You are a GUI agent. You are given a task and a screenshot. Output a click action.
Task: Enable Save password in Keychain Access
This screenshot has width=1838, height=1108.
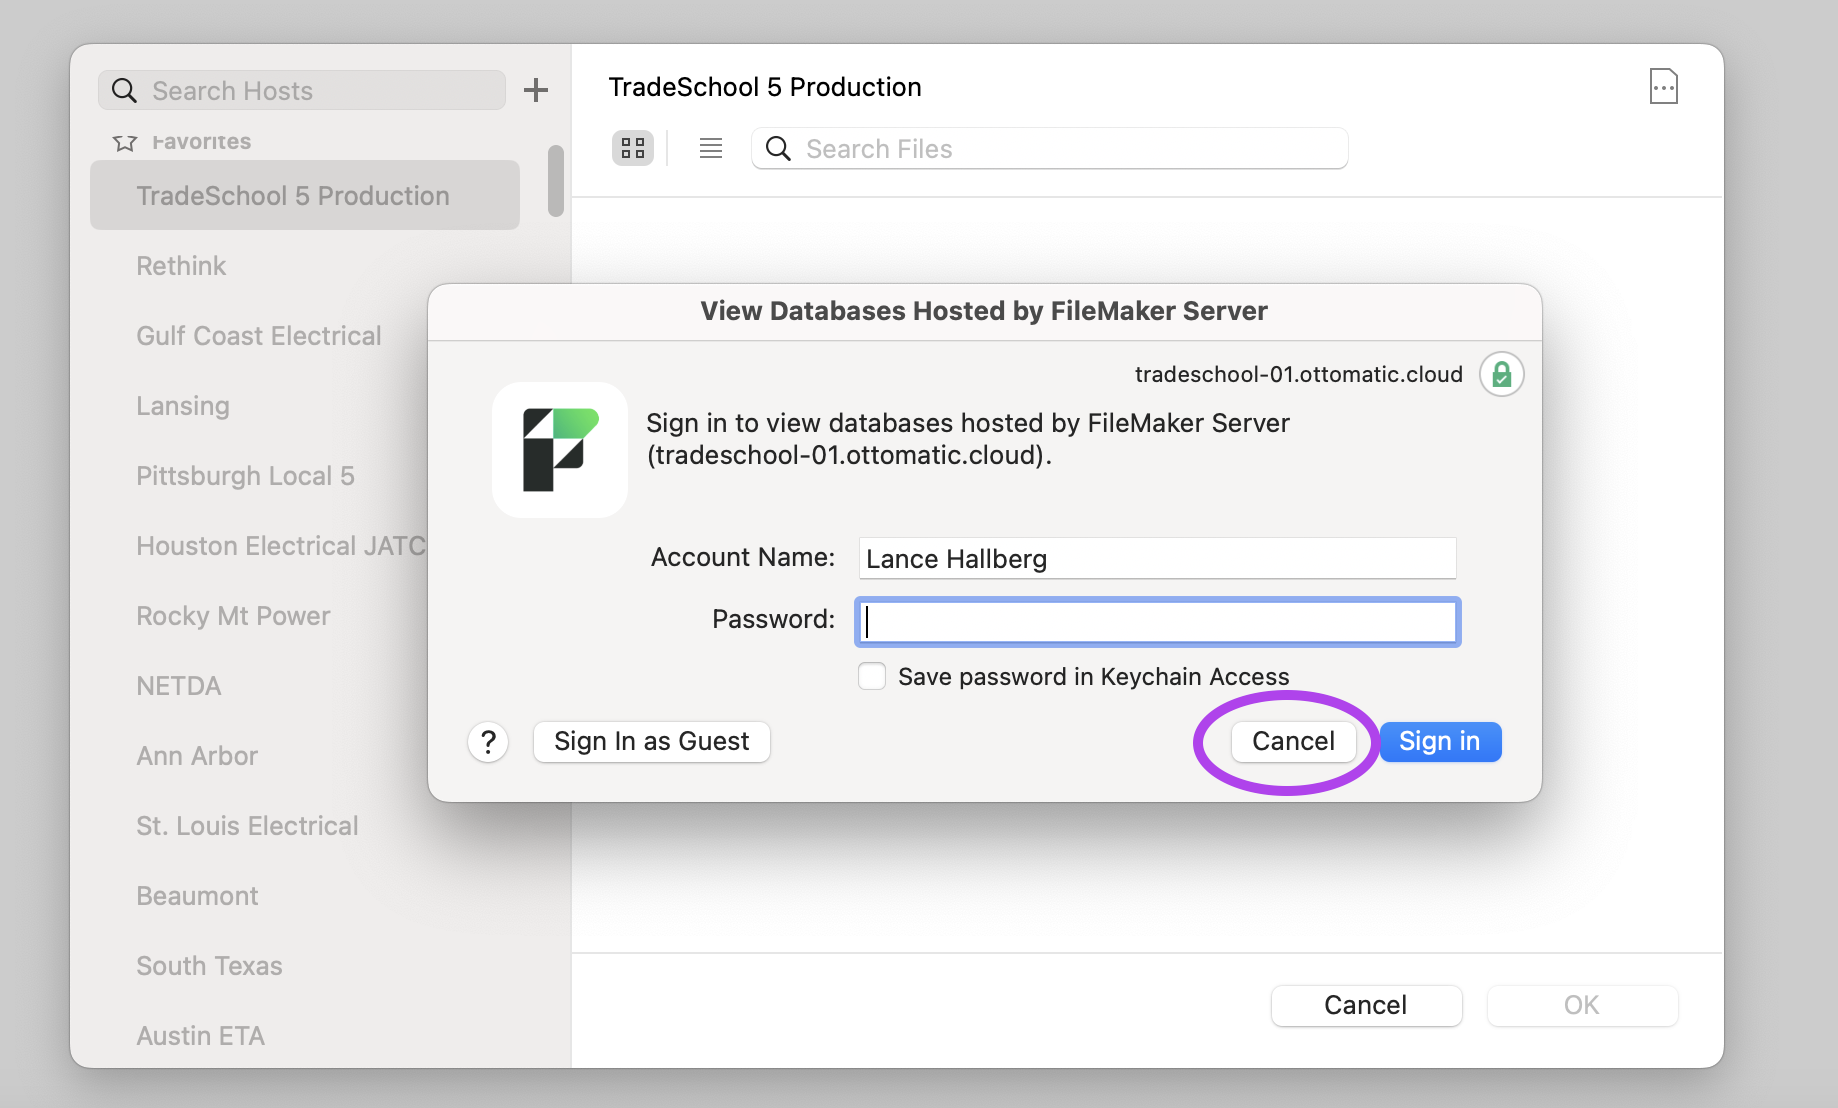(872, 676)
